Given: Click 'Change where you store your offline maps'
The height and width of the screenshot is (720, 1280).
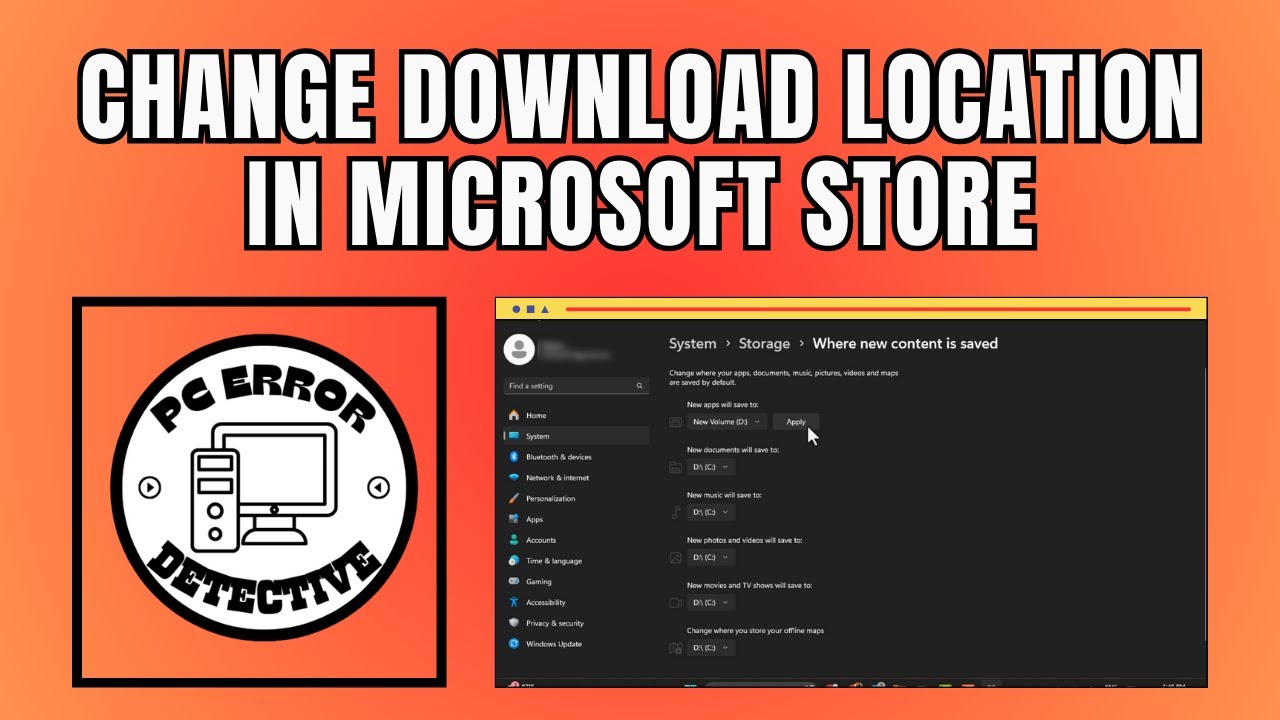Looking at the screenshot, I should click(x=755, y=631).
